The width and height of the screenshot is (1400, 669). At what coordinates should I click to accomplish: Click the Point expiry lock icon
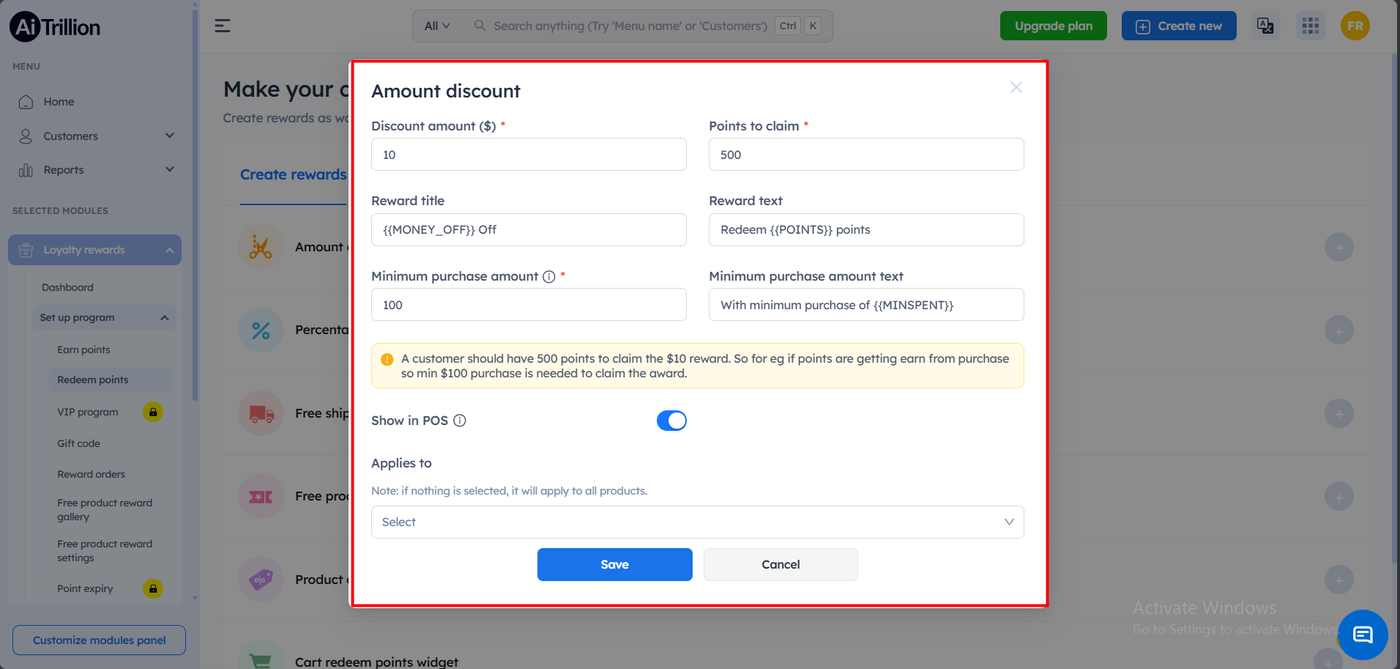(x=152, y=589)
